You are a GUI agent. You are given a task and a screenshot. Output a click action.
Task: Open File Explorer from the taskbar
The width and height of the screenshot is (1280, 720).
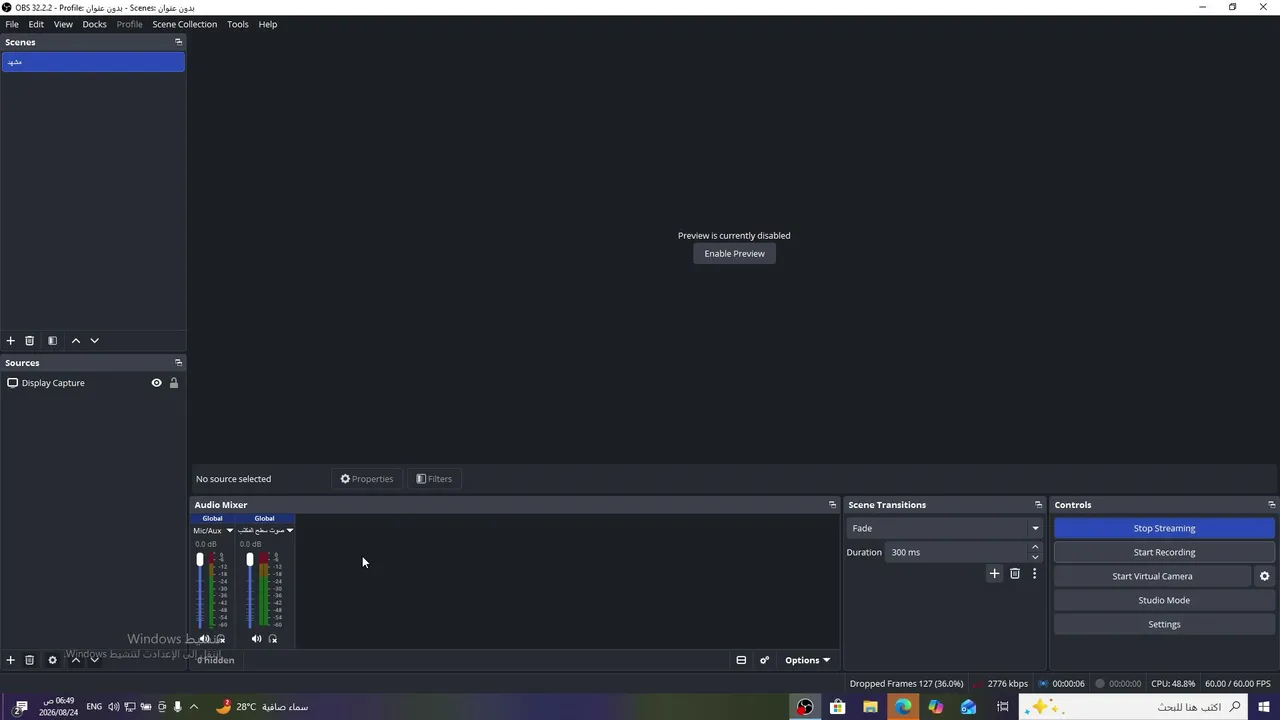point(871,707)
